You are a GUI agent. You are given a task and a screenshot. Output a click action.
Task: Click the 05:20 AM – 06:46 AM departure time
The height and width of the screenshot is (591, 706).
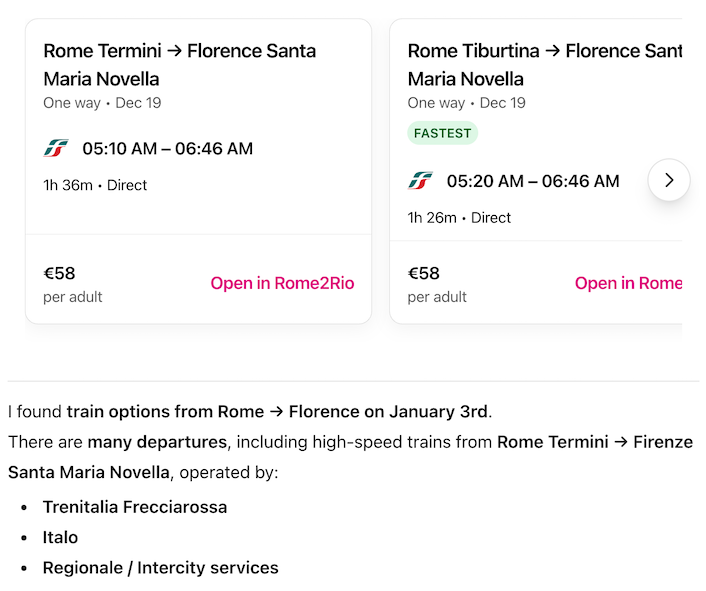coord(532,181)
